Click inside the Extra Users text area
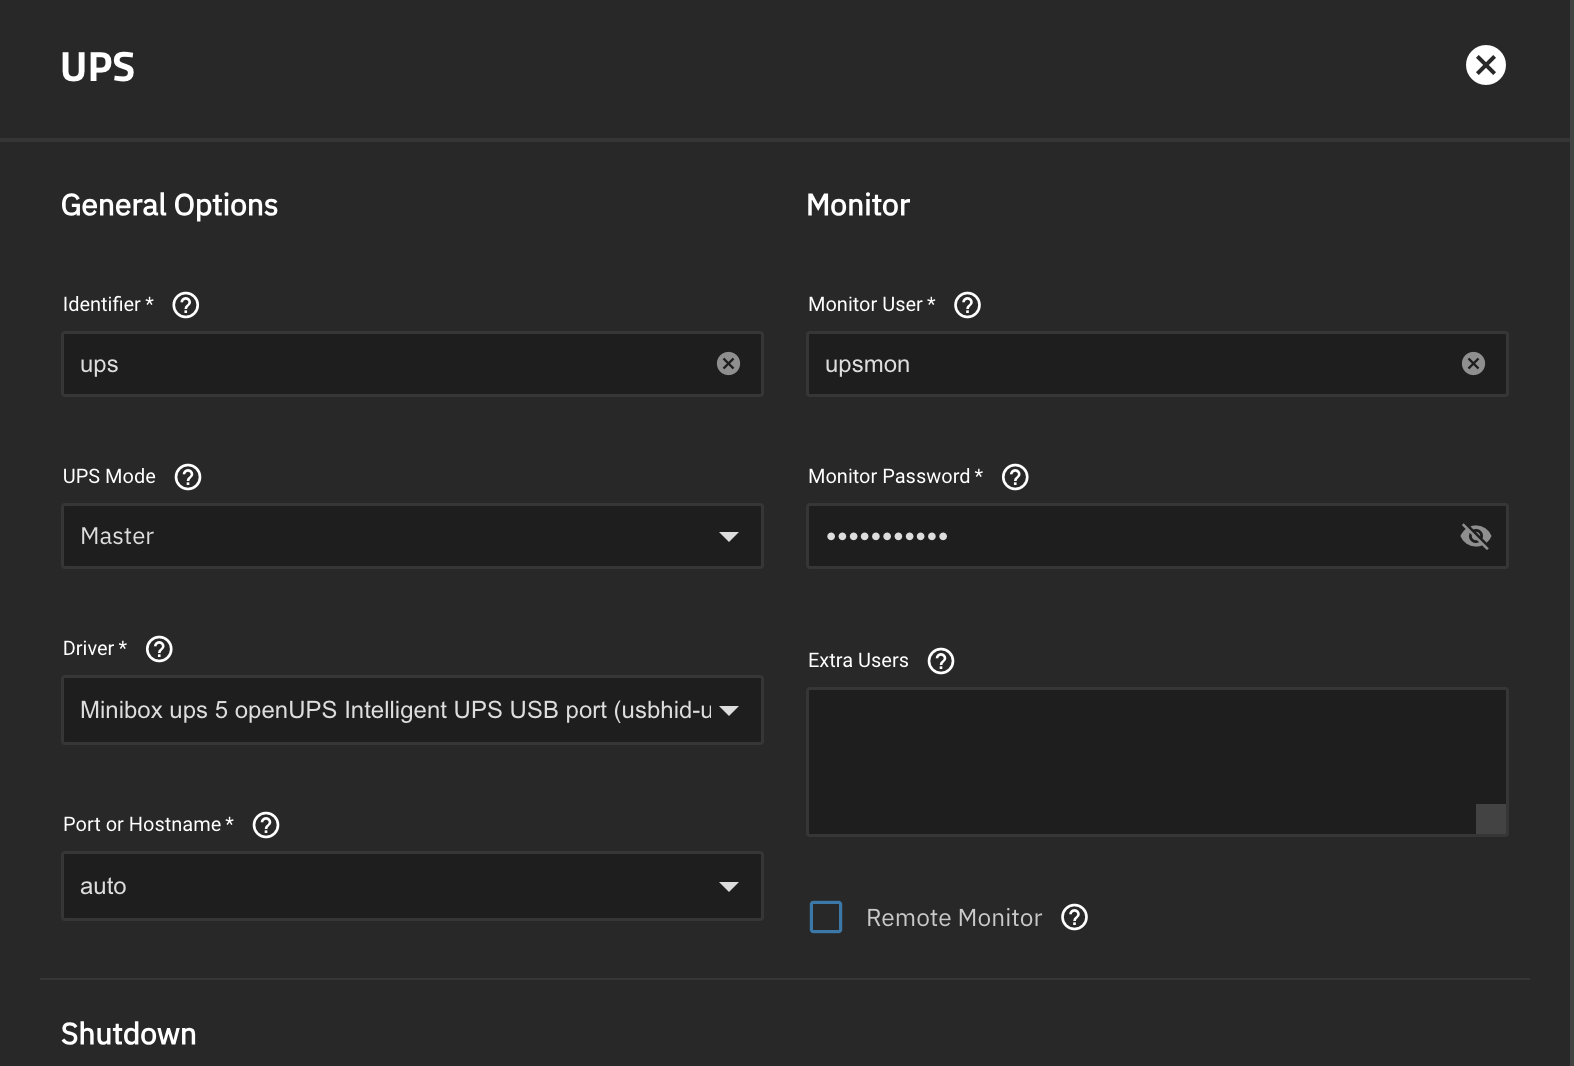 tap(1140, 760)
